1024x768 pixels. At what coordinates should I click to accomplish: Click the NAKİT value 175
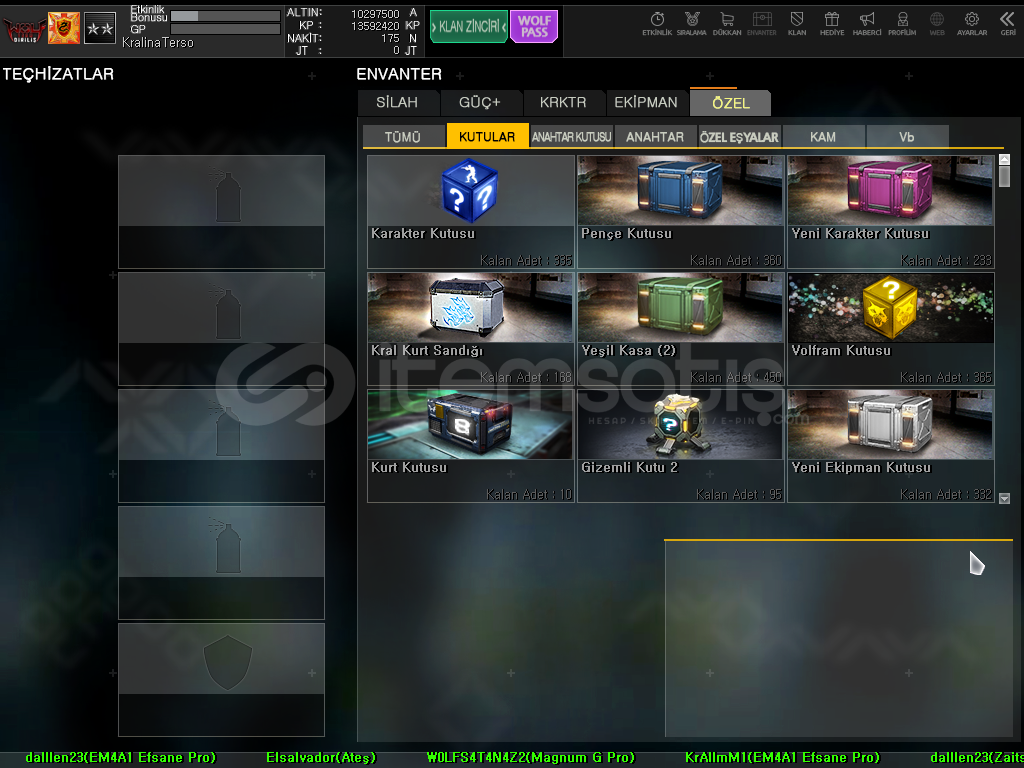[x=391, y=39]
